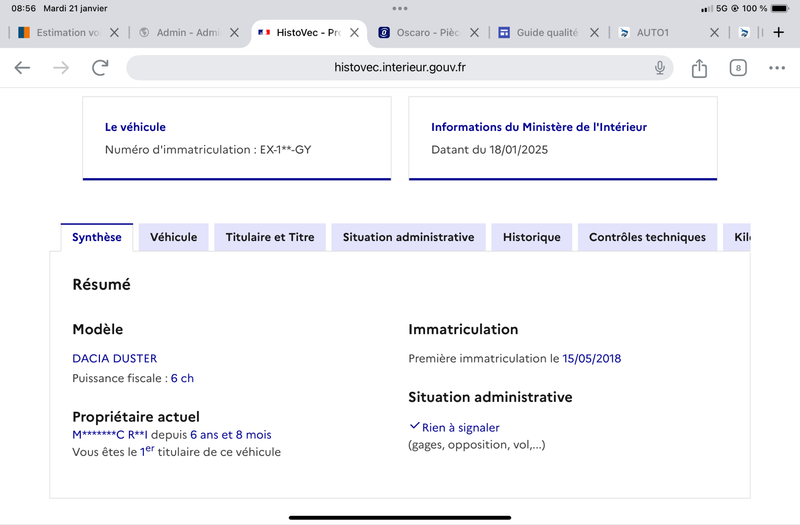
Task: Tap the microphone icon in address bar
Action: point(660,67)
